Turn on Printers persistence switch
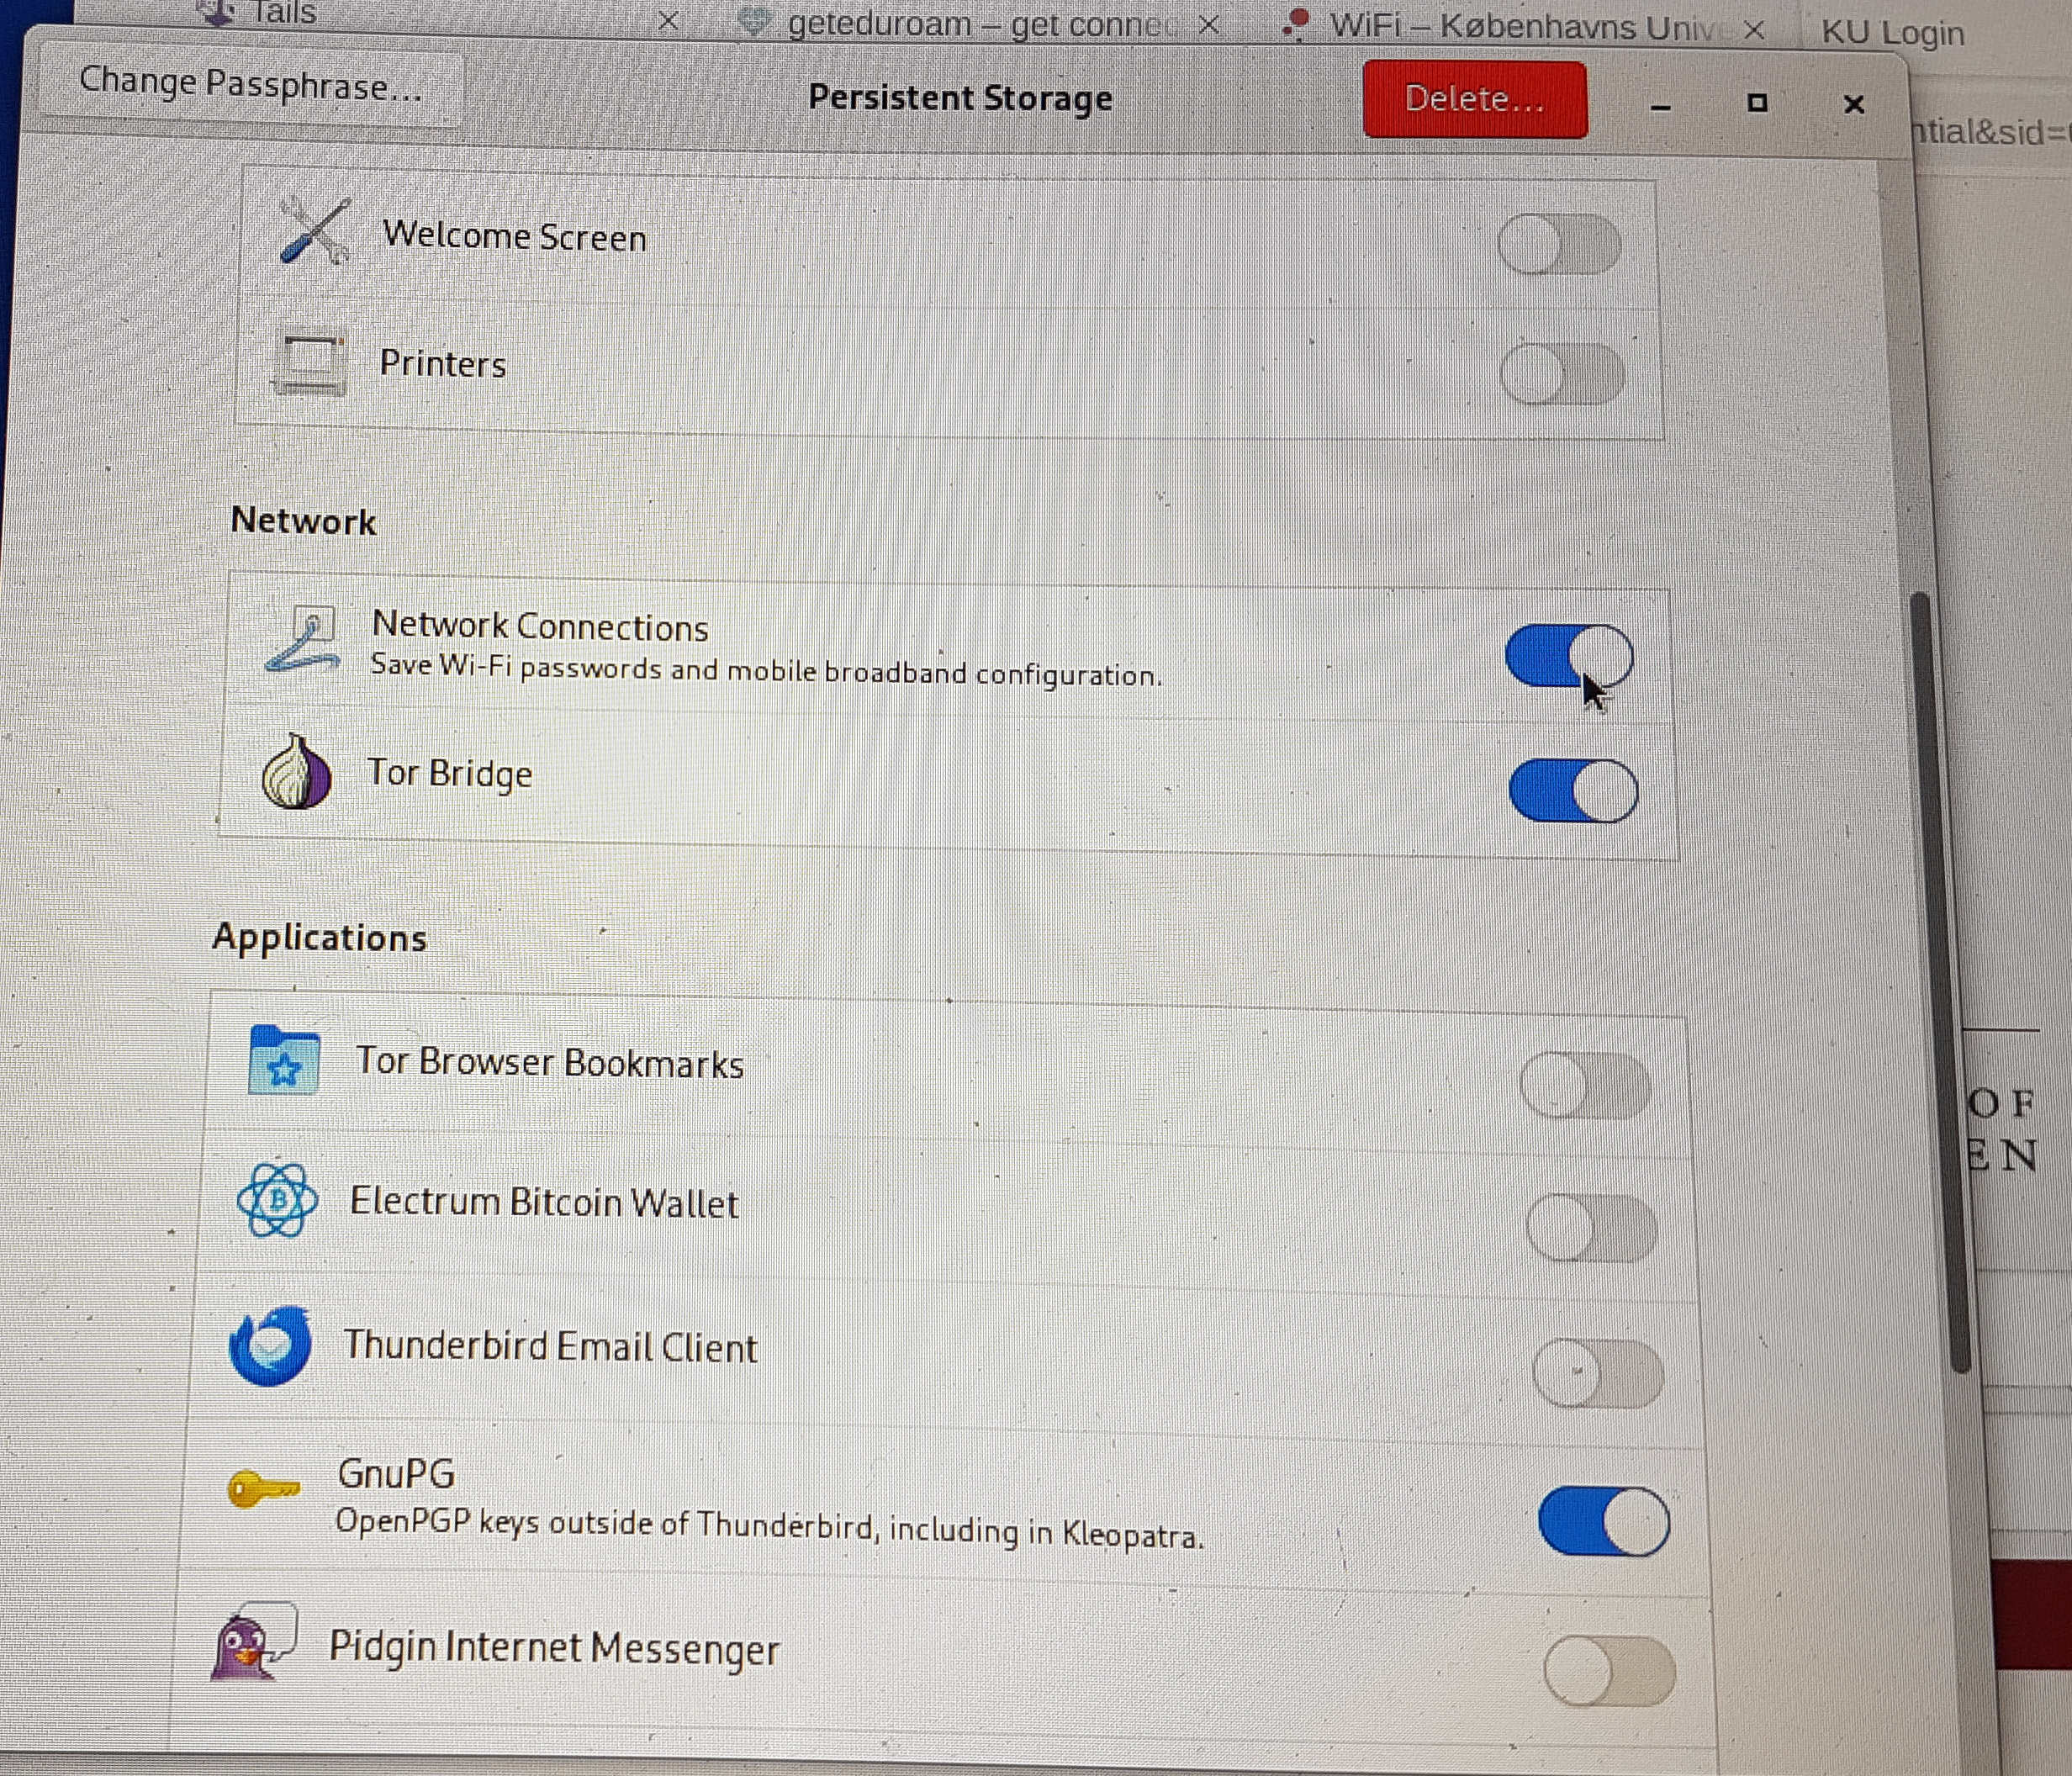This screenshot has width=2072, height=1776. [1562, 374]
